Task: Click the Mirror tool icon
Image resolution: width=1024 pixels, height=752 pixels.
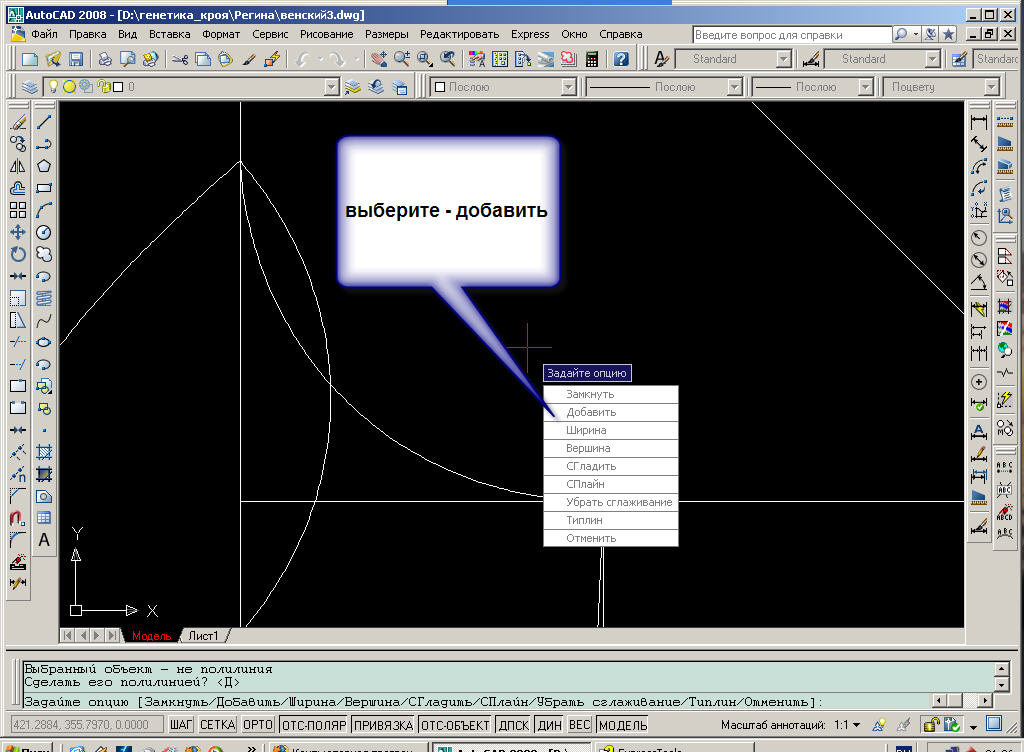Action: coord(18,166)
